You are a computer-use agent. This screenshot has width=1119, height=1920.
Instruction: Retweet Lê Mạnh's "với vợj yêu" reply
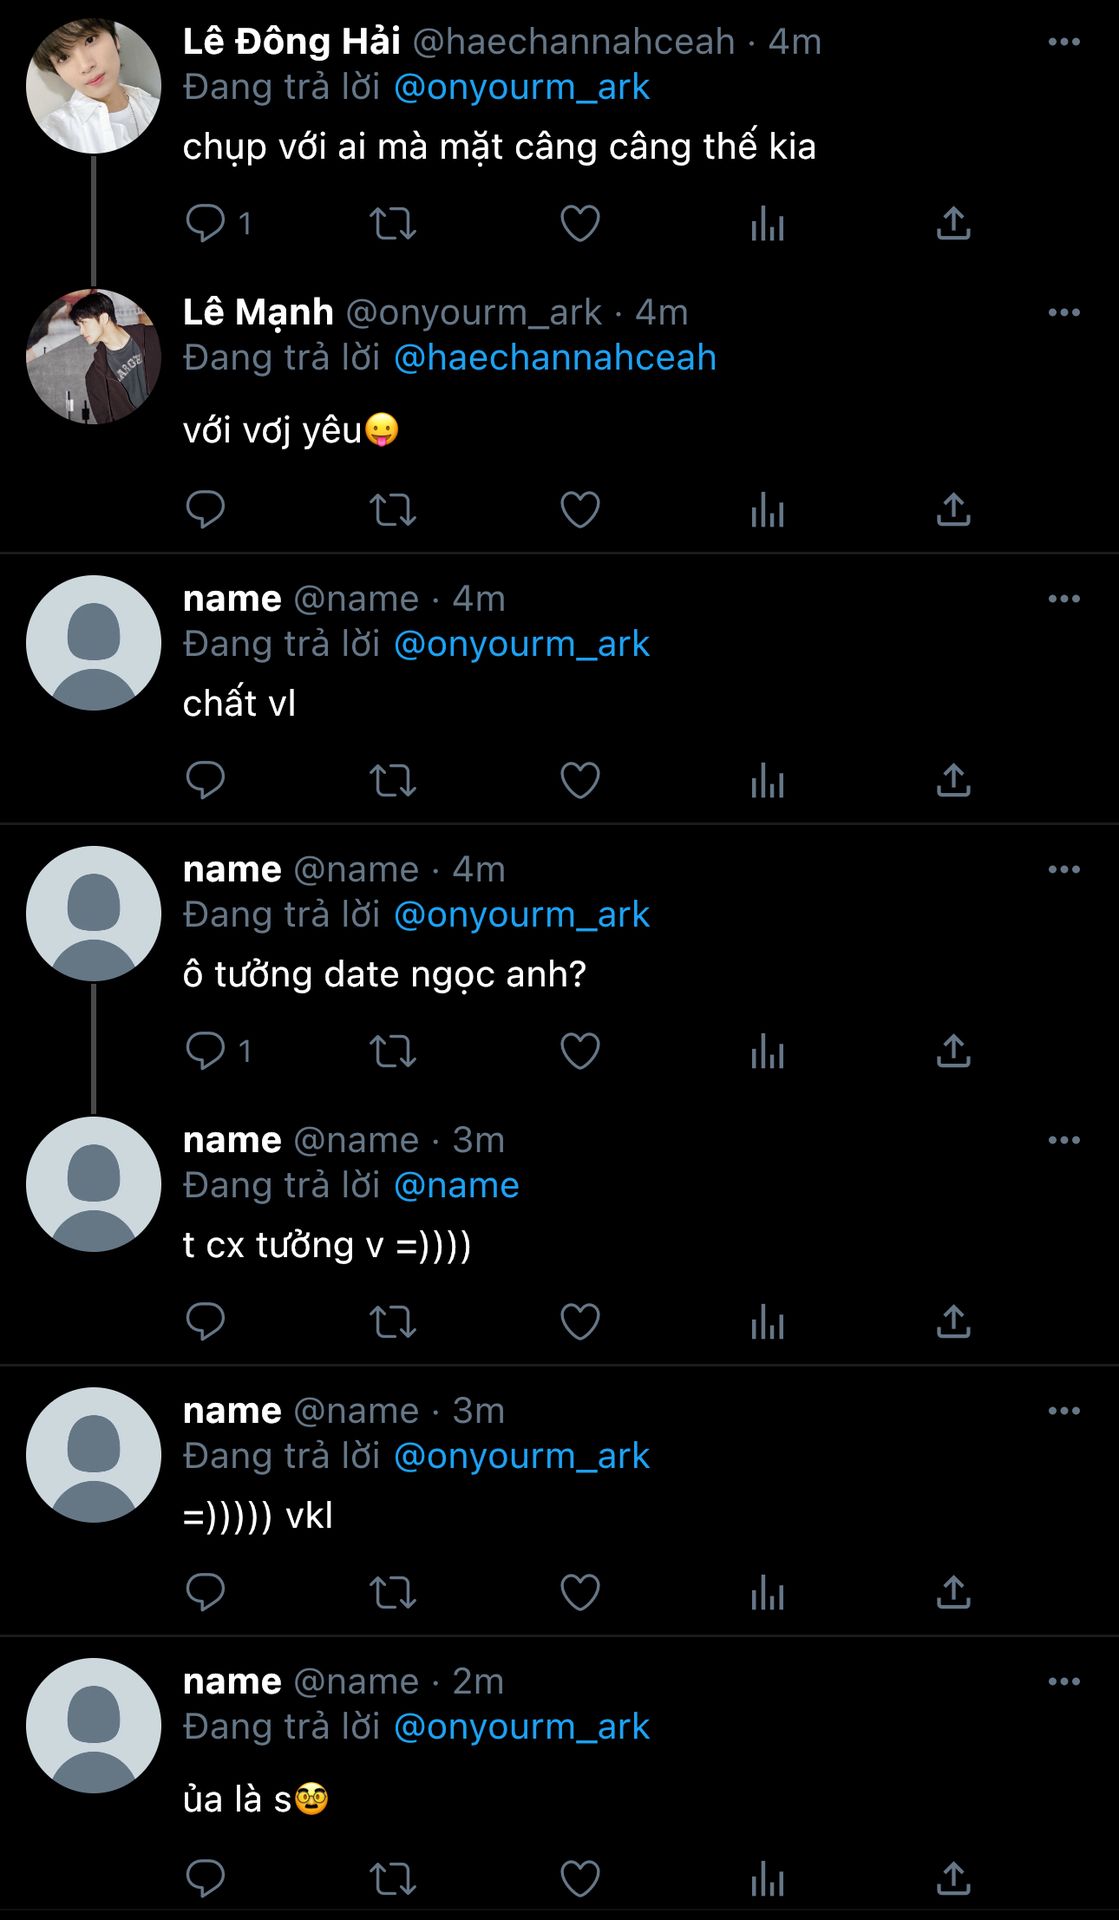[392, 510]
